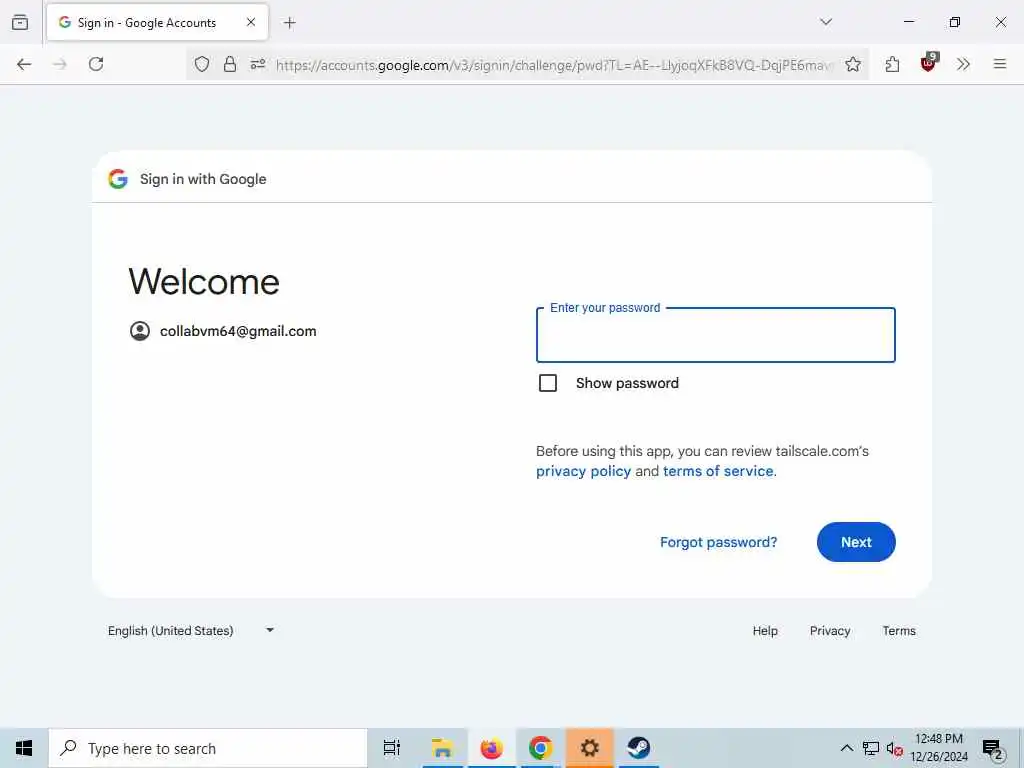This screenshot has height=768, width=1024.
Task: Show more tools overflow chevron
Action: pyautogui.click(x=963, y=64)
